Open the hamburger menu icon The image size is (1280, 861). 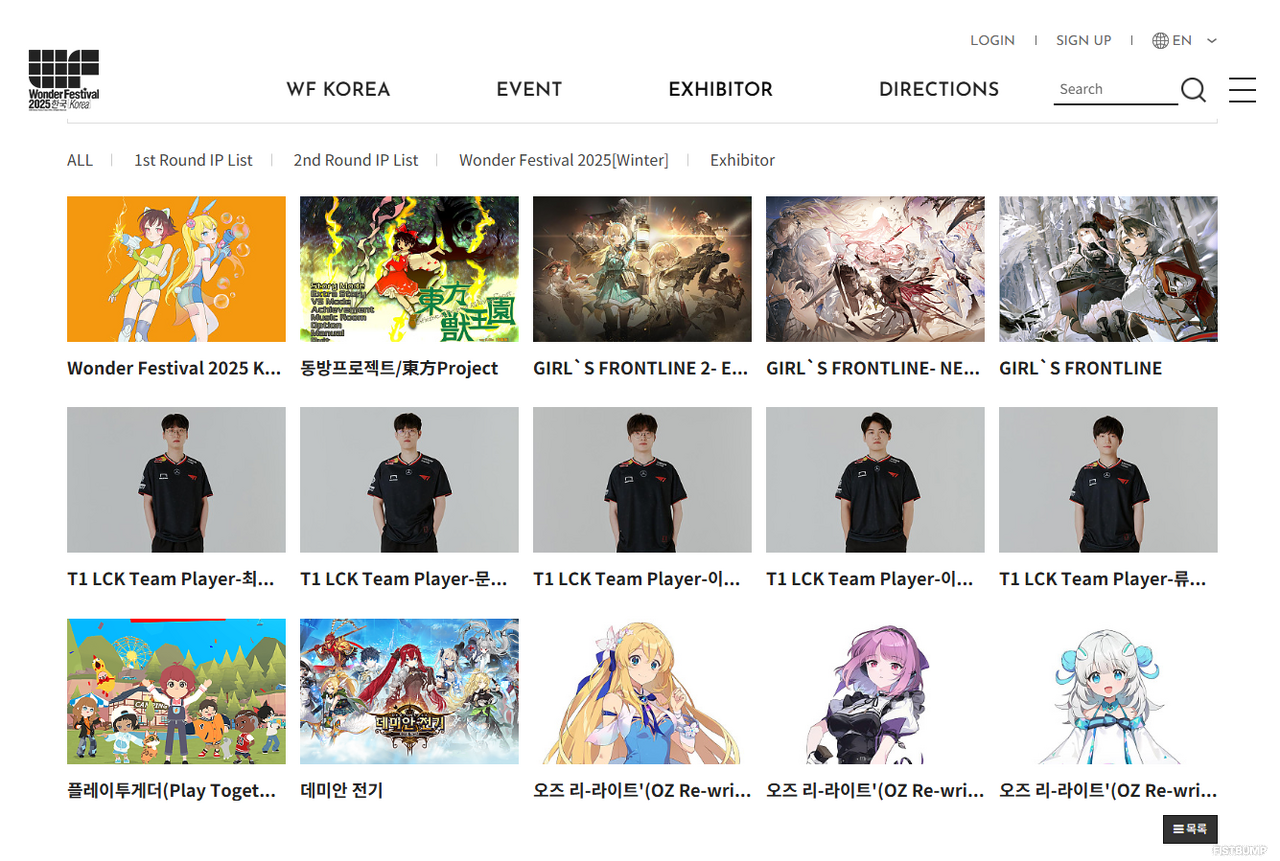tap(1242, 90)
